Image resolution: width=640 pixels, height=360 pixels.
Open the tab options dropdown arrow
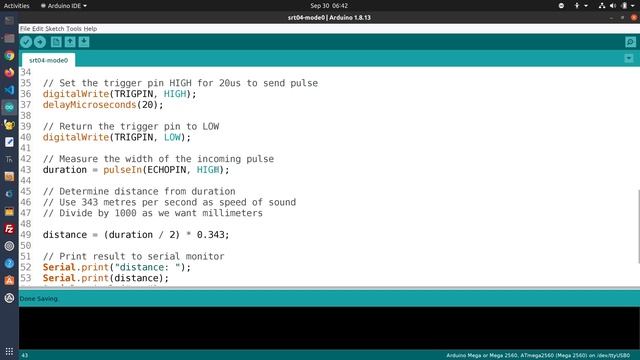coord(629,59)
